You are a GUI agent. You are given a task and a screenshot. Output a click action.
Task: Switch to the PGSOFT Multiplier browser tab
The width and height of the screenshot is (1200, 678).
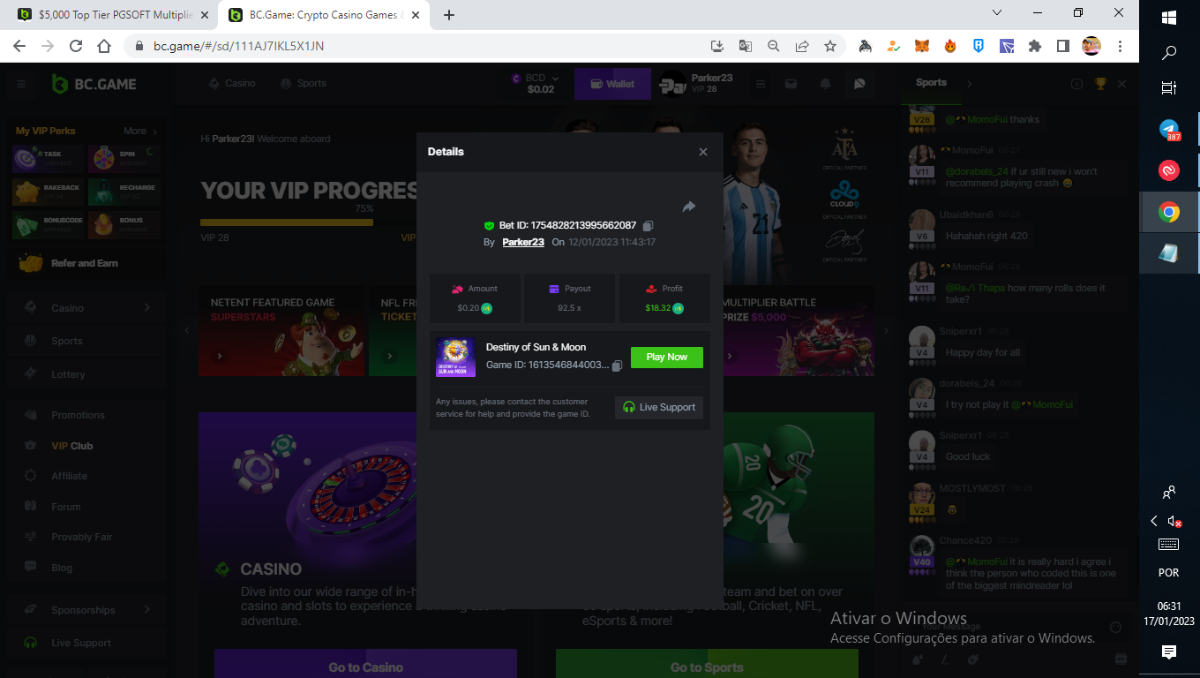point(113,15)
